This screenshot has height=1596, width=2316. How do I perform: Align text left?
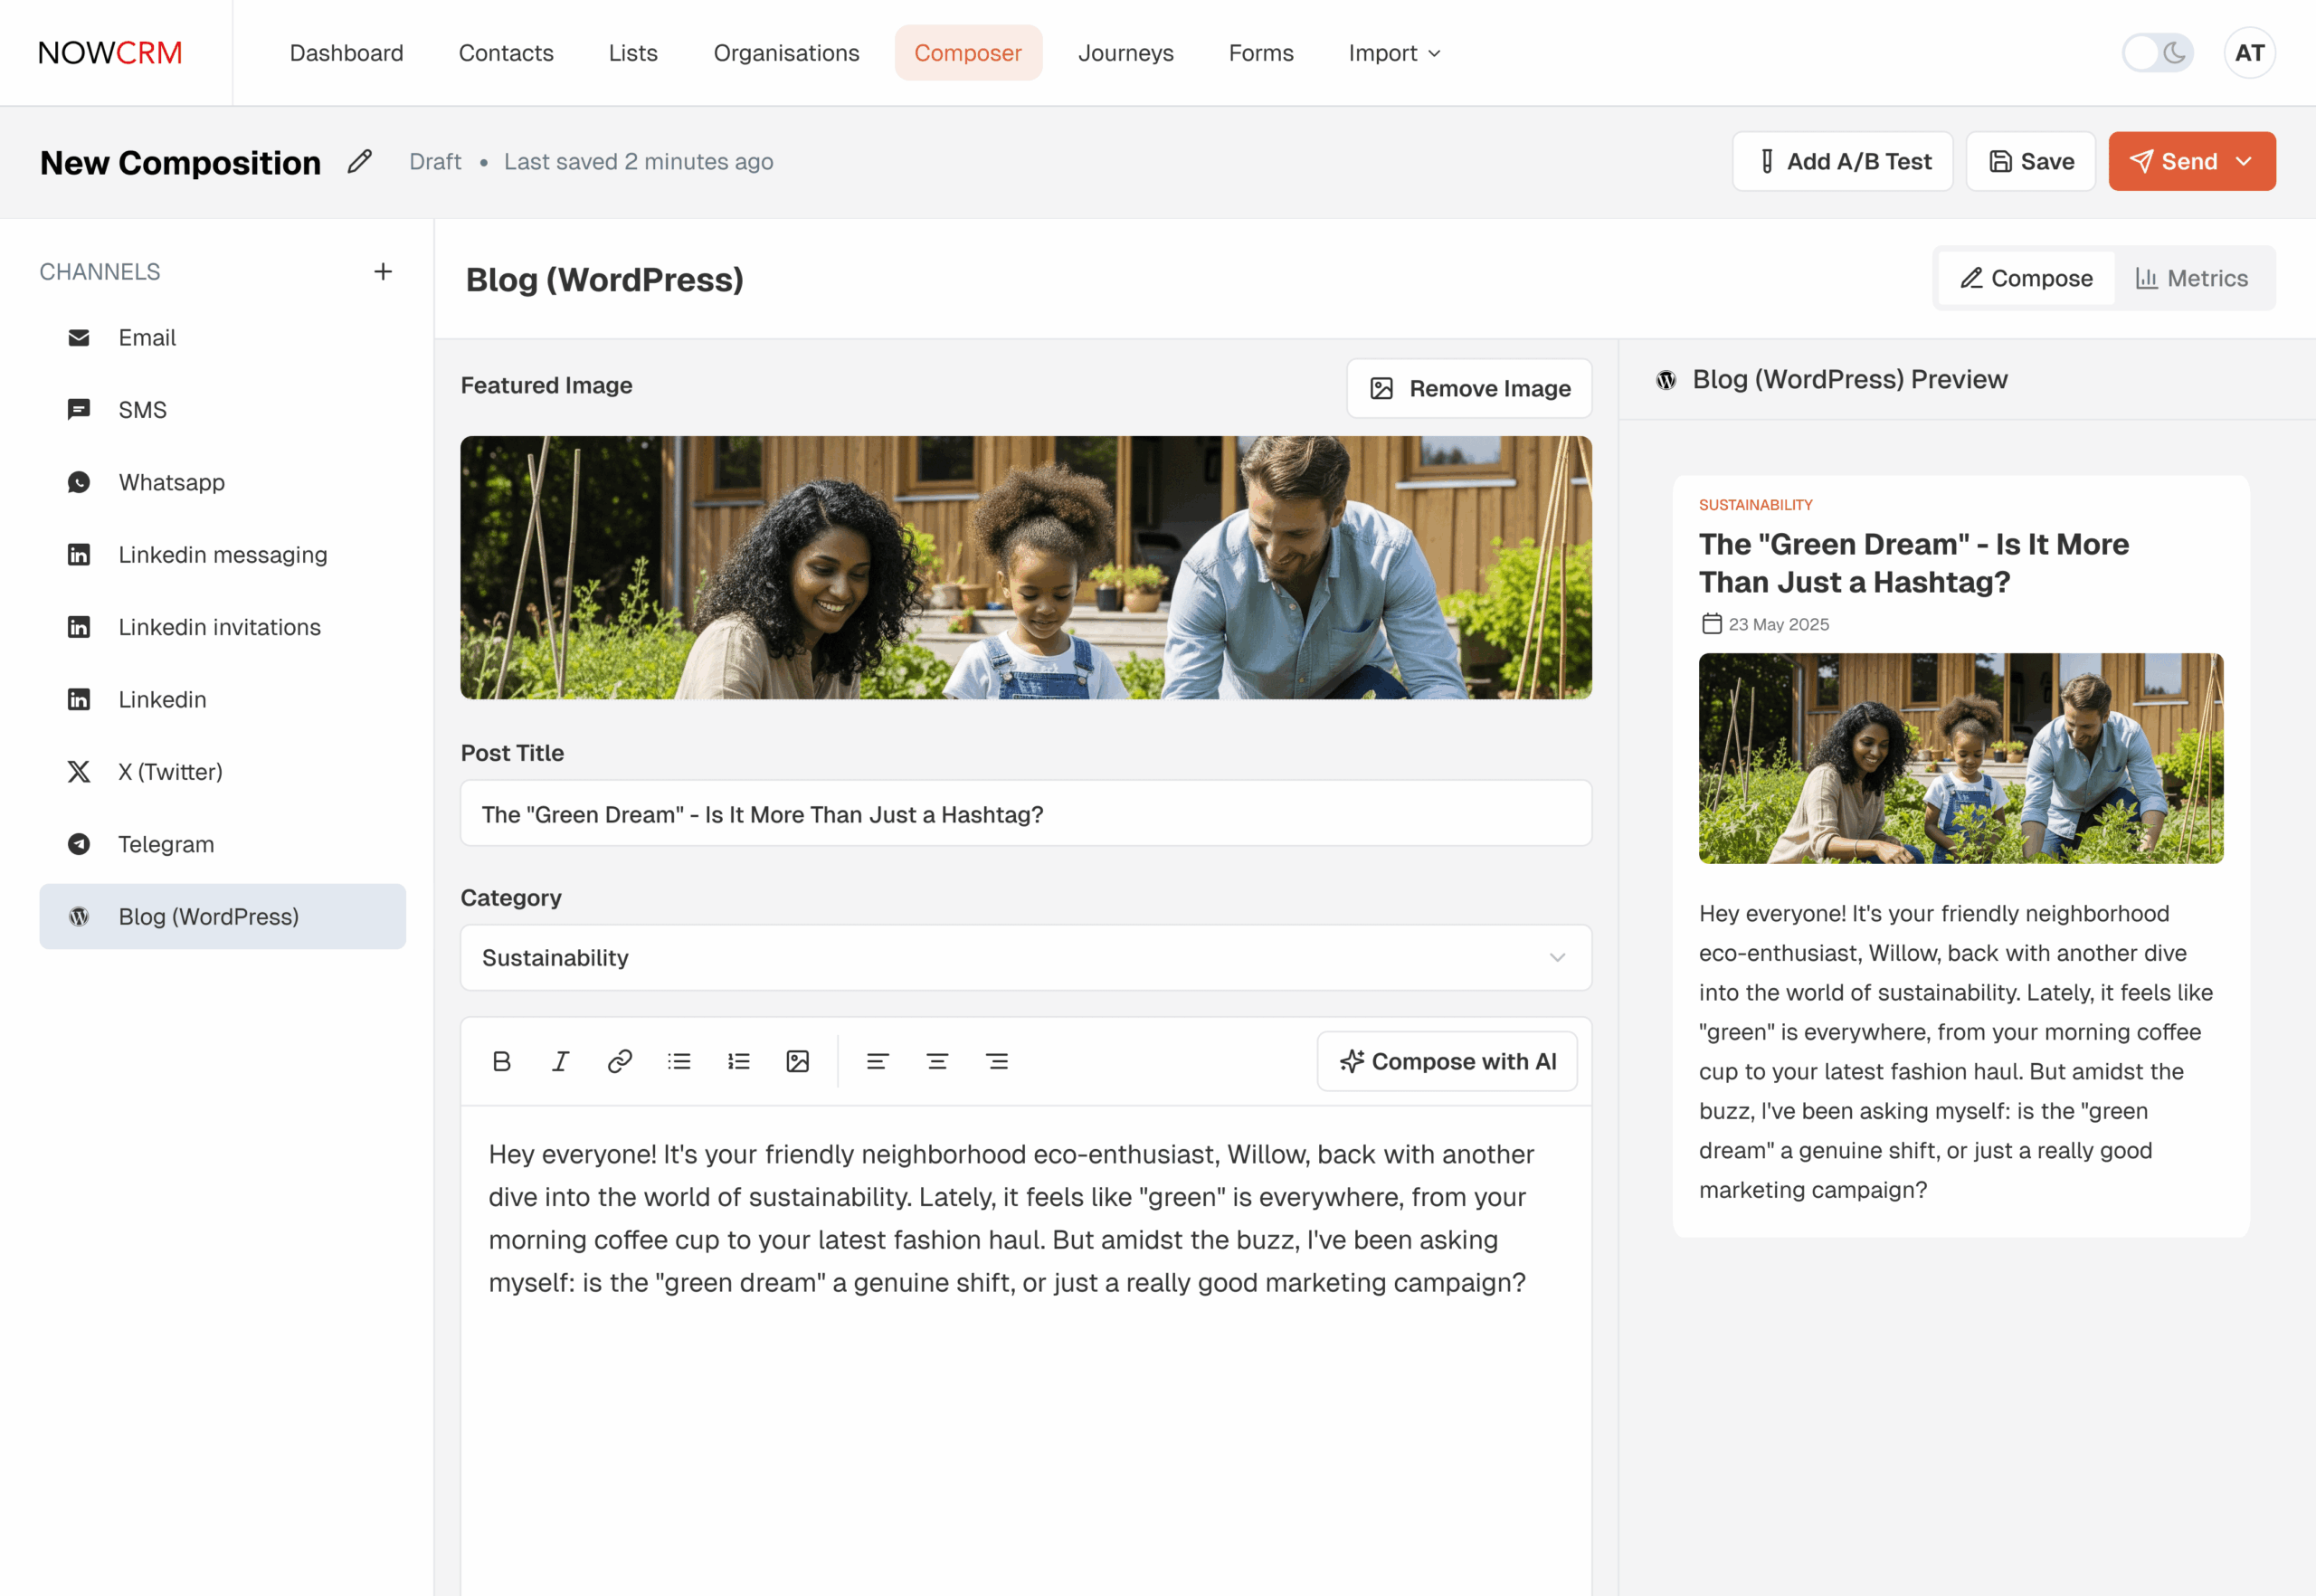coord(877,1061)
